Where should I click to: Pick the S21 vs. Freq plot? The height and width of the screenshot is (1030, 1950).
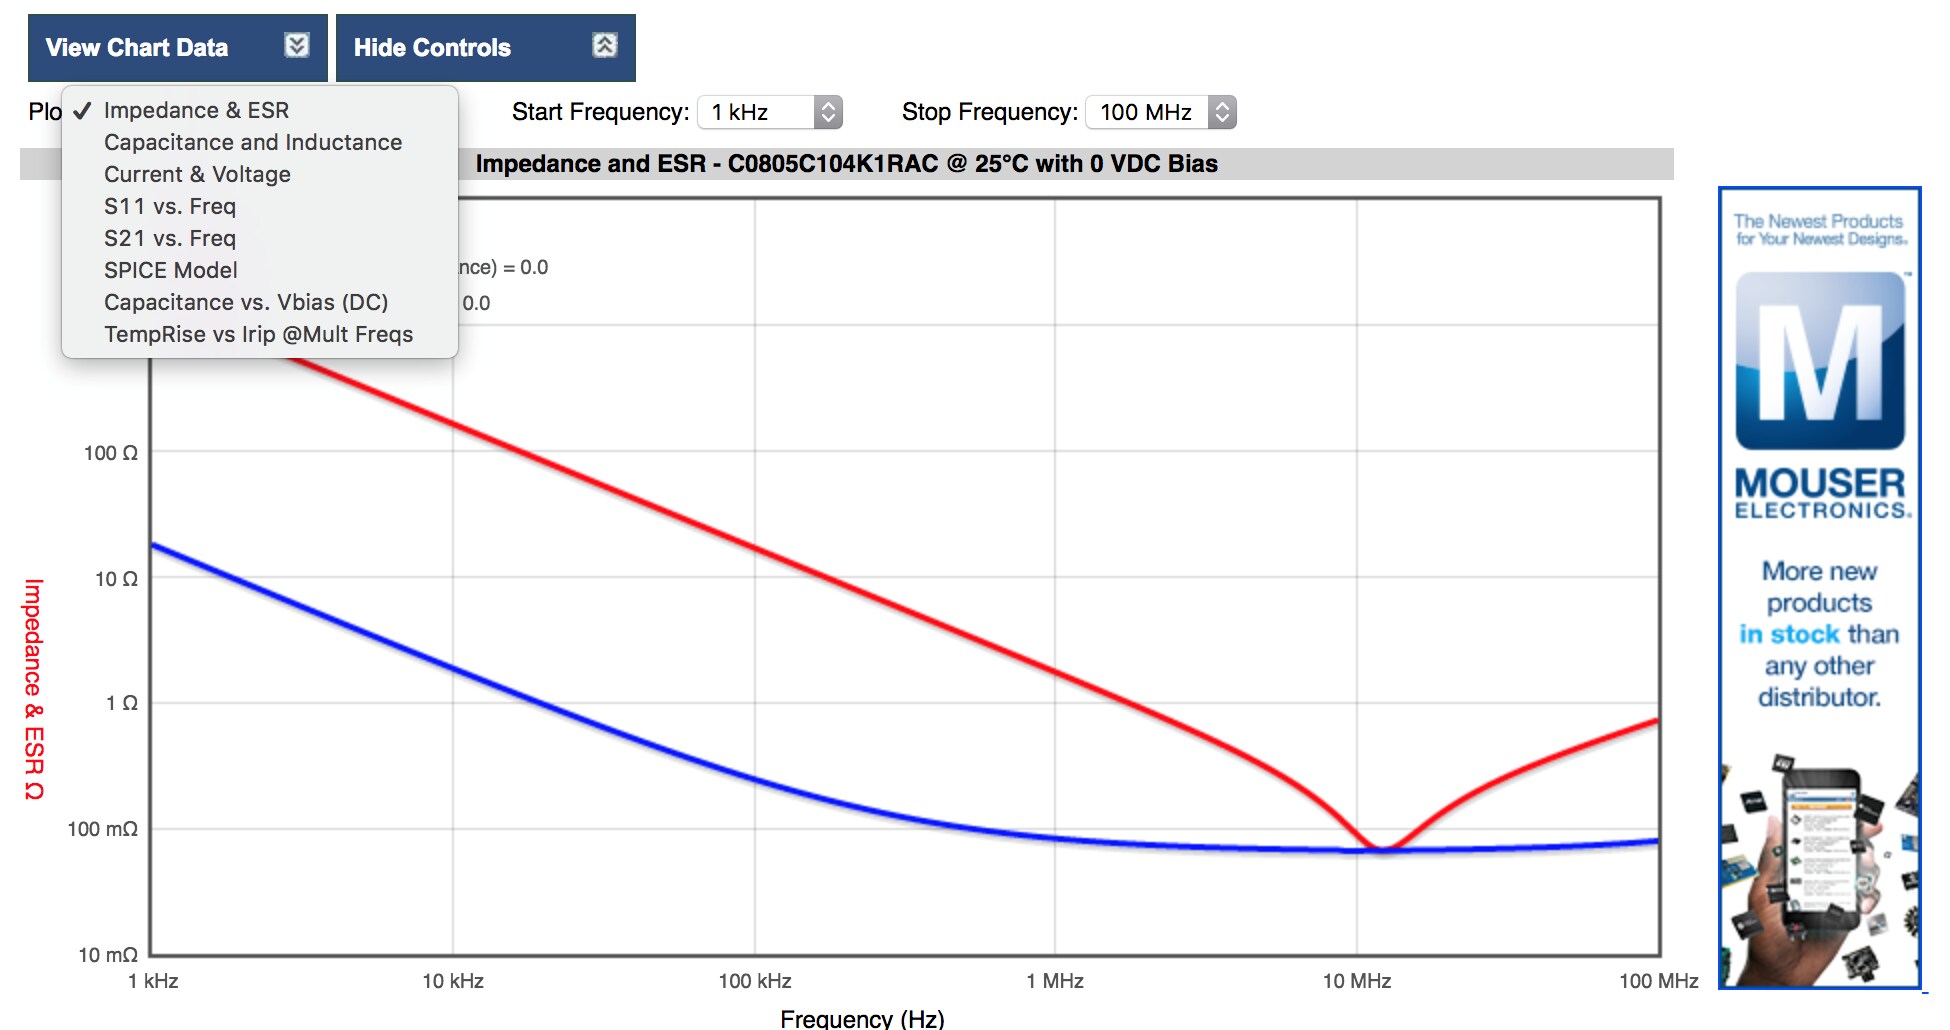click(170, 238)
